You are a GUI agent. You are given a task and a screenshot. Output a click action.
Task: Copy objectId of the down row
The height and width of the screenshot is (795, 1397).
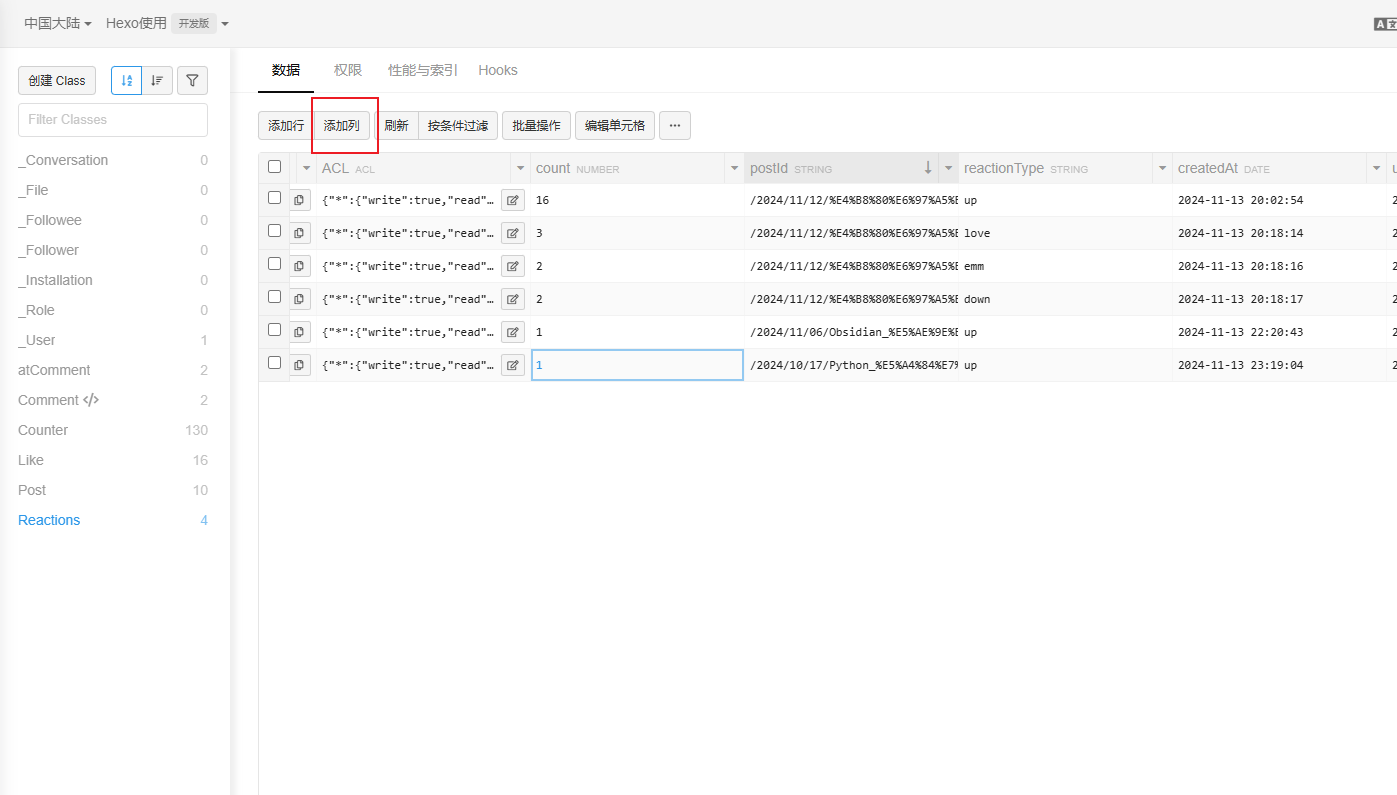(299, 299)
